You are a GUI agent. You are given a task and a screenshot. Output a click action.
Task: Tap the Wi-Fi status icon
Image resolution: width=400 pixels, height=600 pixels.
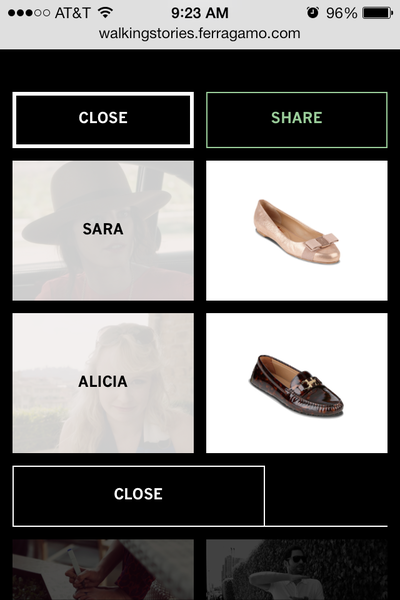(x=105, y=13)
